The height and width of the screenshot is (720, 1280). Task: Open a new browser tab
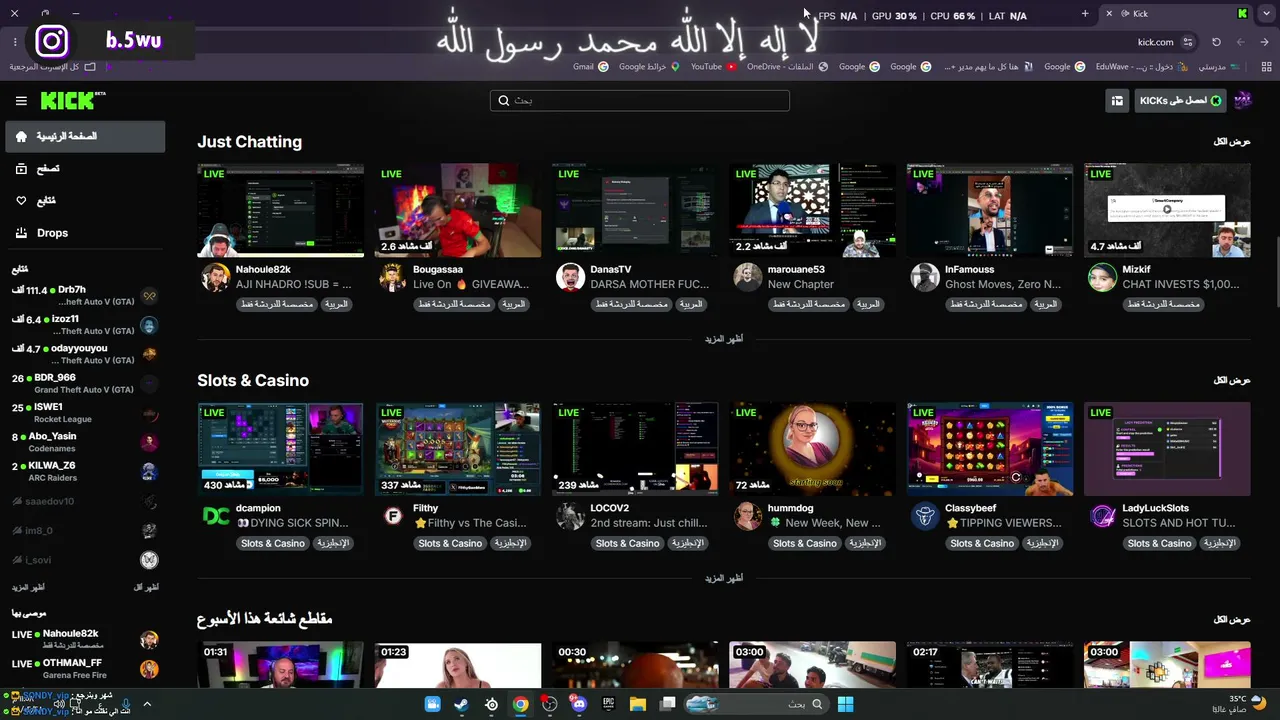[x=1085, y=14]
